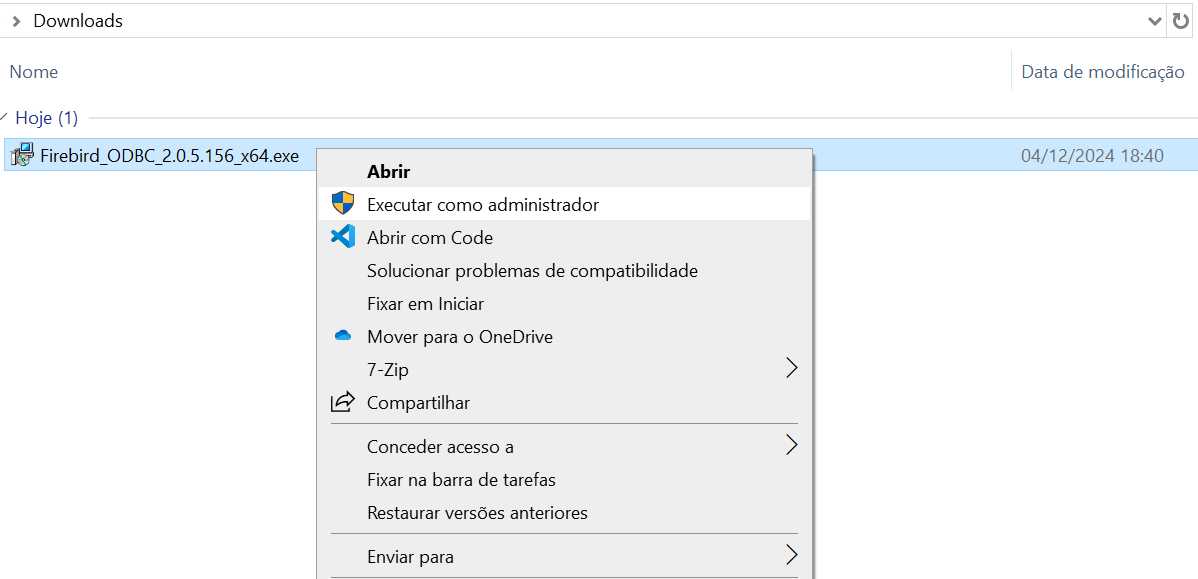The height and width of the screenshot is (579, 1198).
Task: Expand the Enviar para submenu arrow
Action: coord(792,555)
